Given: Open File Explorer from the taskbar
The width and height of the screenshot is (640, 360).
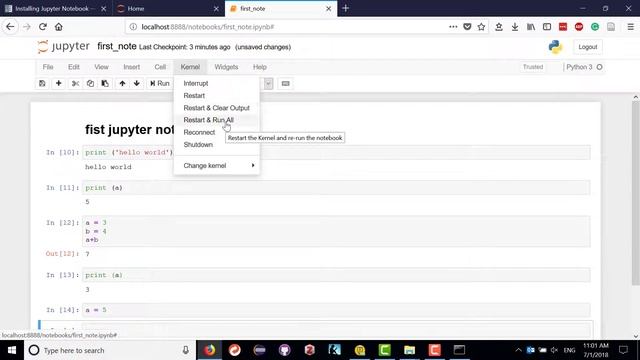Looking at the screenshot, I should (409, 350).
